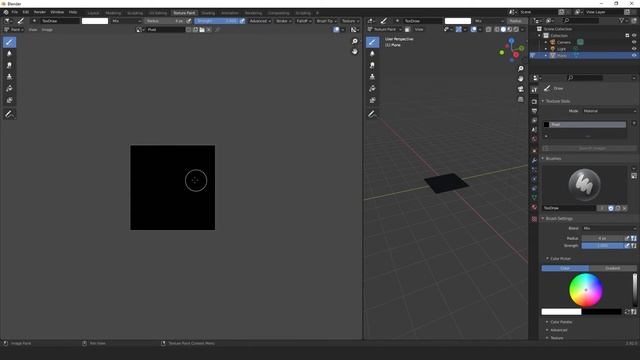Select the Soften tool in the image editor
Viewport: 640px width, 360px height.
coord(9,53)
